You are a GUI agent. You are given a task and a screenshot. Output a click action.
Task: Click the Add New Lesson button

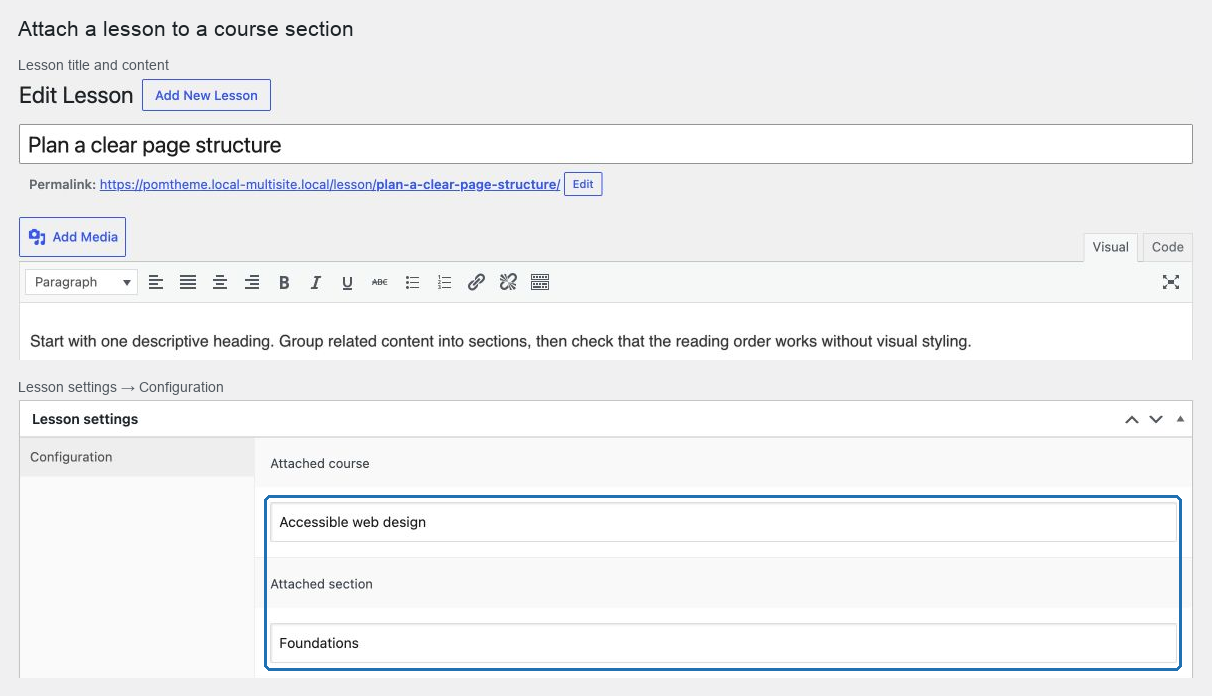[x=206, y=95]
